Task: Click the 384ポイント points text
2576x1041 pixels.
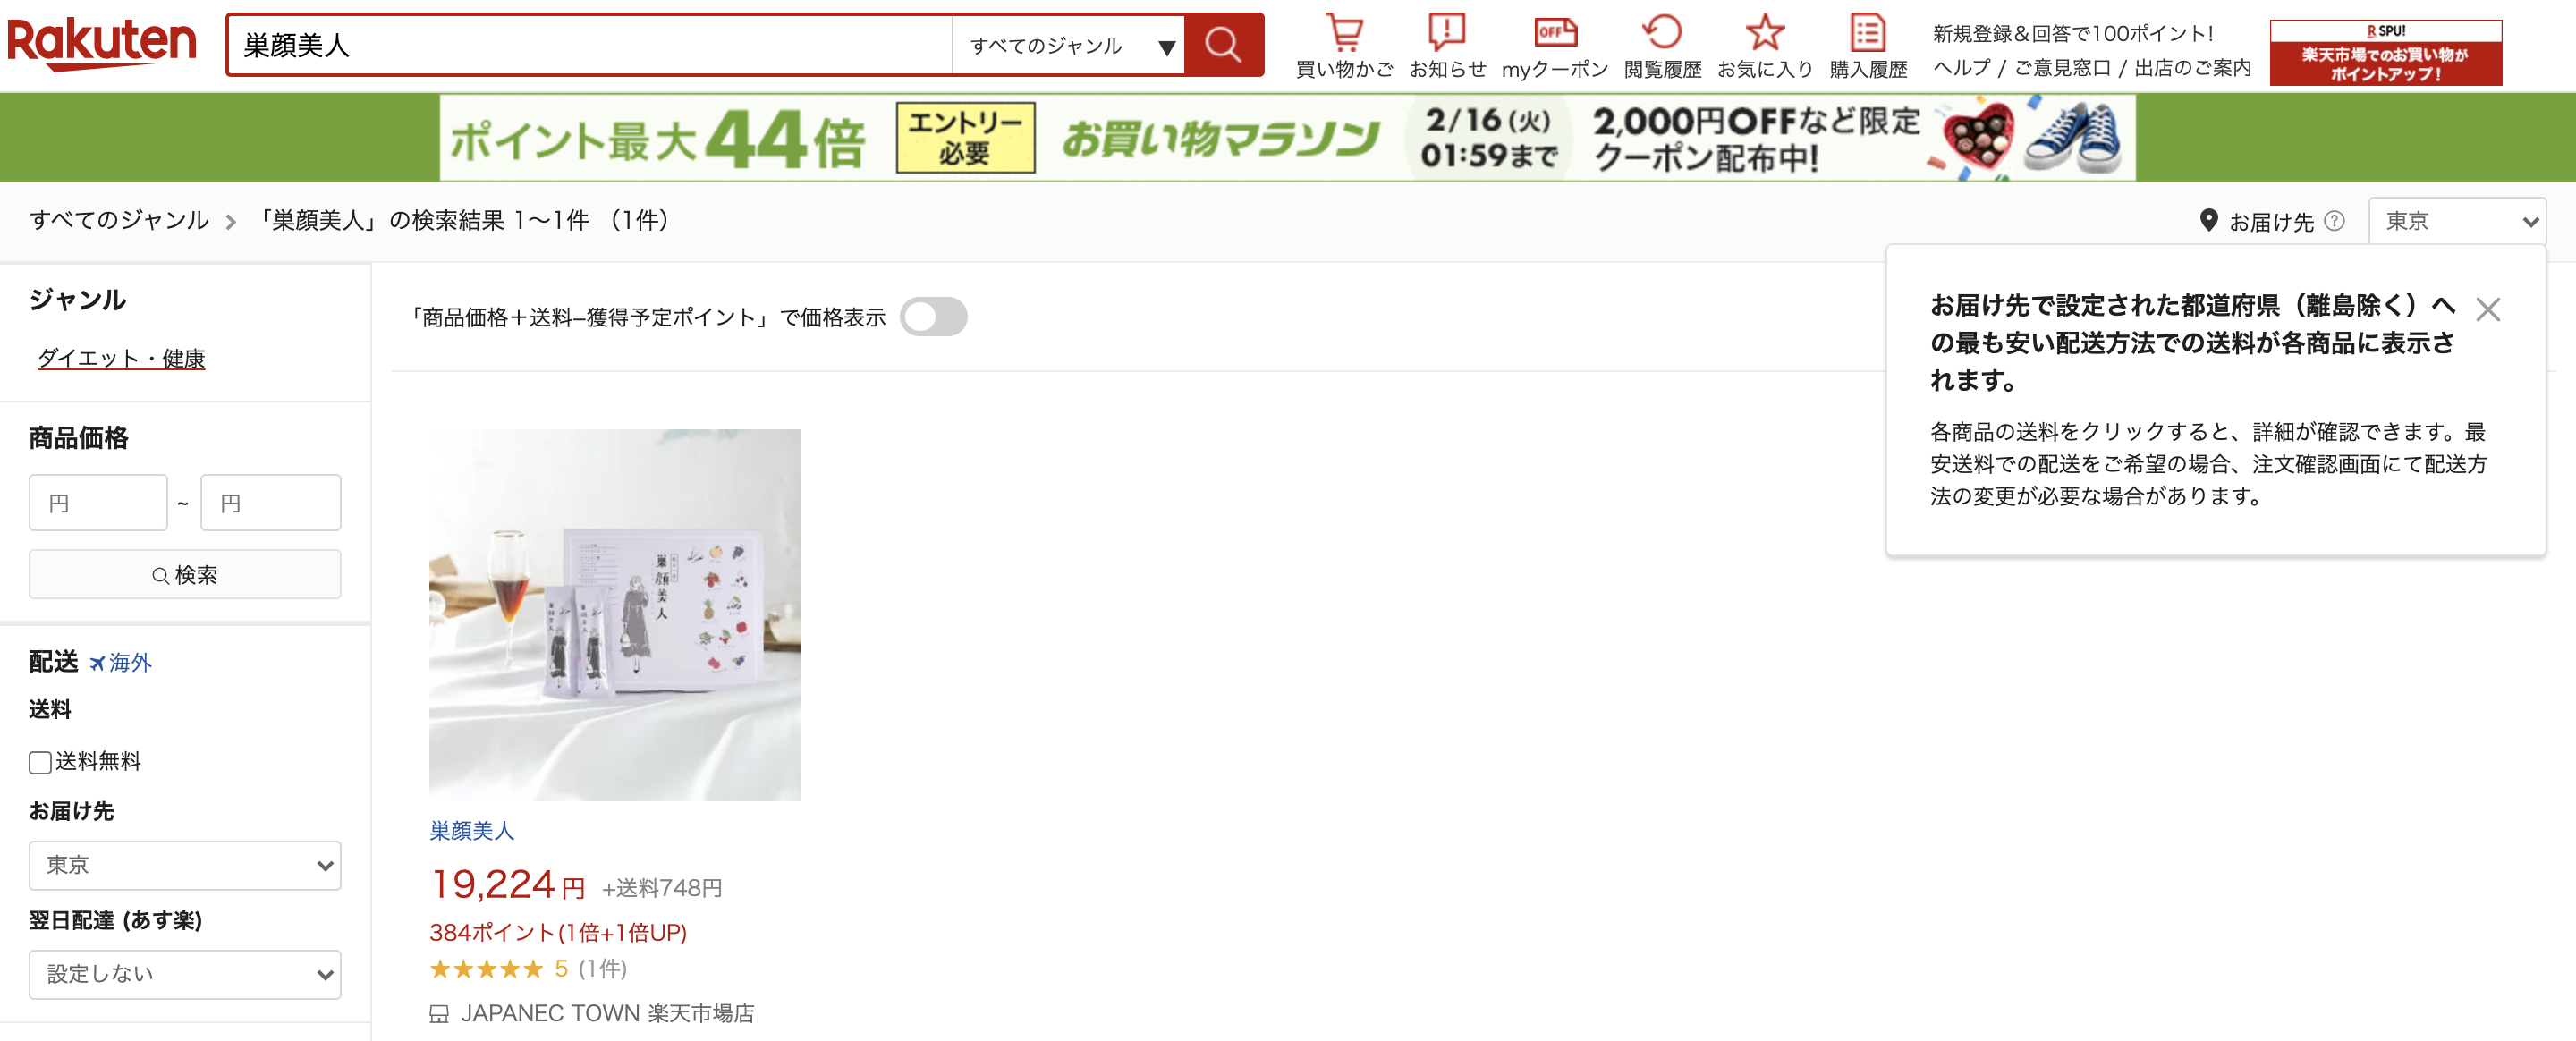Action: tap(557, 933)
